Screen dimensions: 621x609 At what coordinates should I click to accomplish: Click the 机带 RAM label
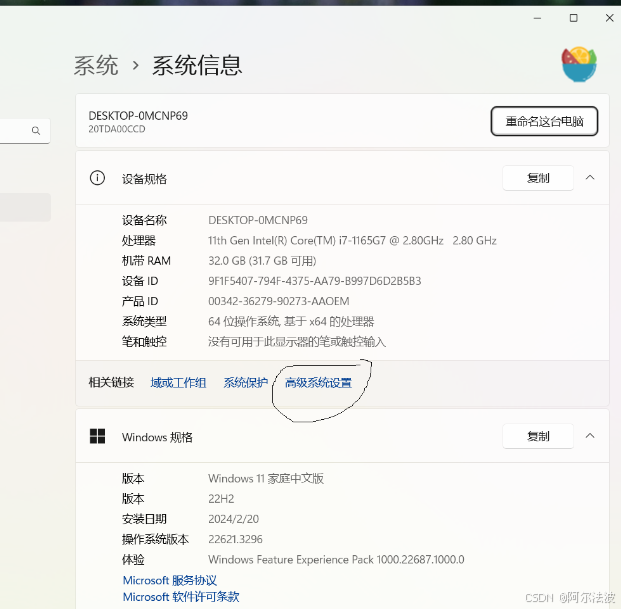[x=146, y=261]
